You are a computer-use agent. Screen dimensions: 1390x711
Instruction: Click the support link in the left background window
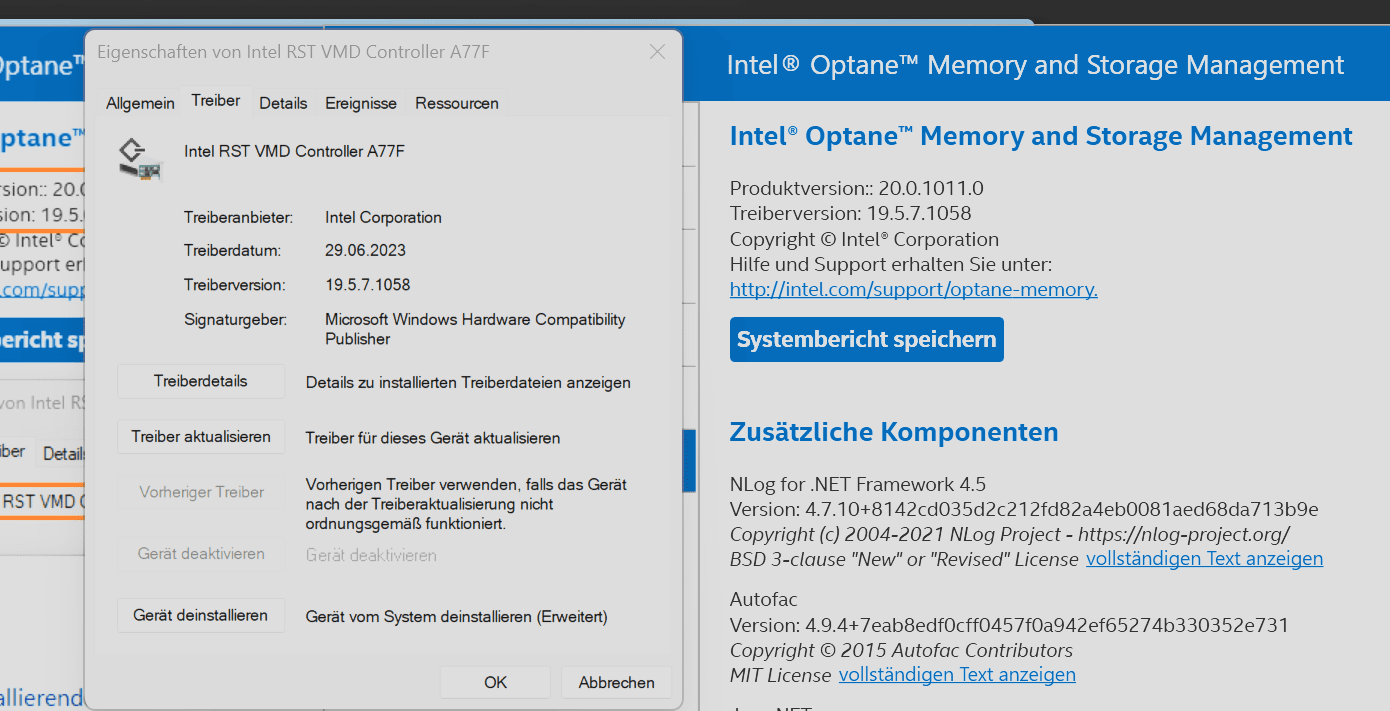click(x=42, y=290)
